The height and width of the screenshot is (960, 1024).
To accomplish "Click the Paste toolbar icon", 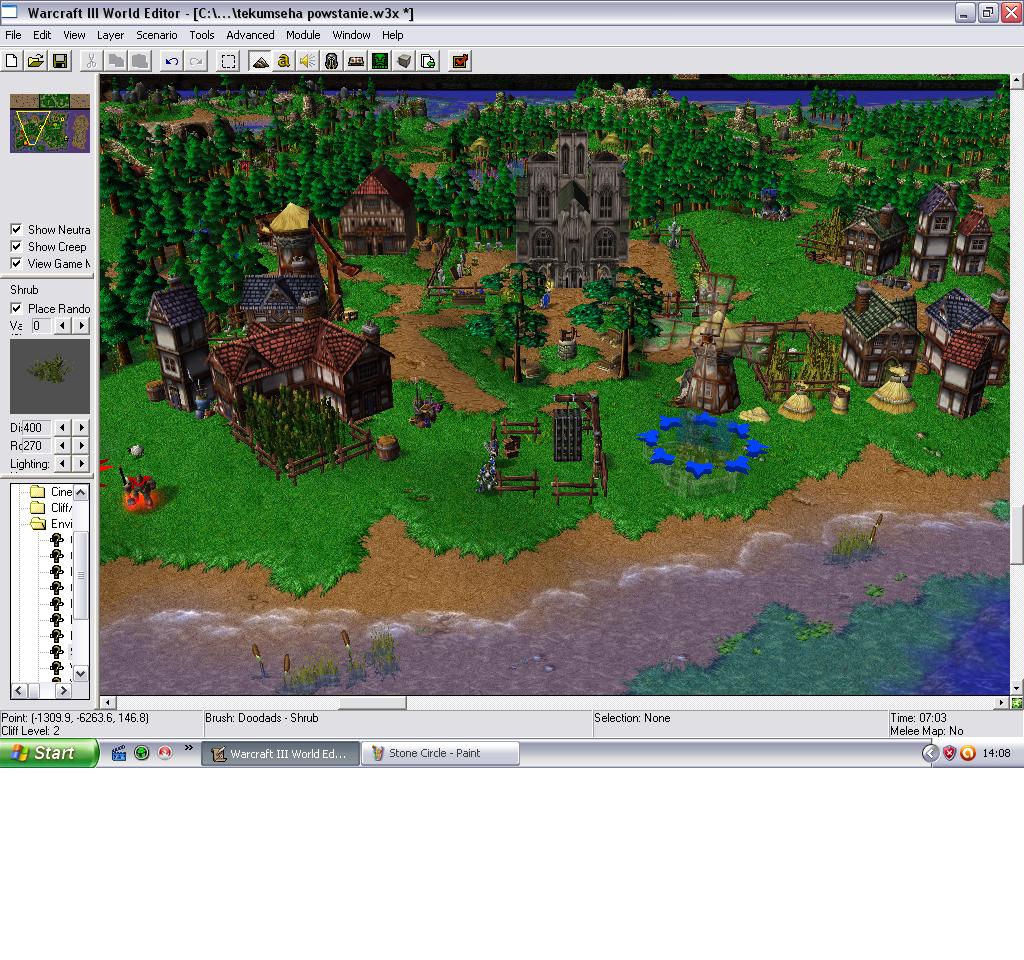I will click(140, 61).
